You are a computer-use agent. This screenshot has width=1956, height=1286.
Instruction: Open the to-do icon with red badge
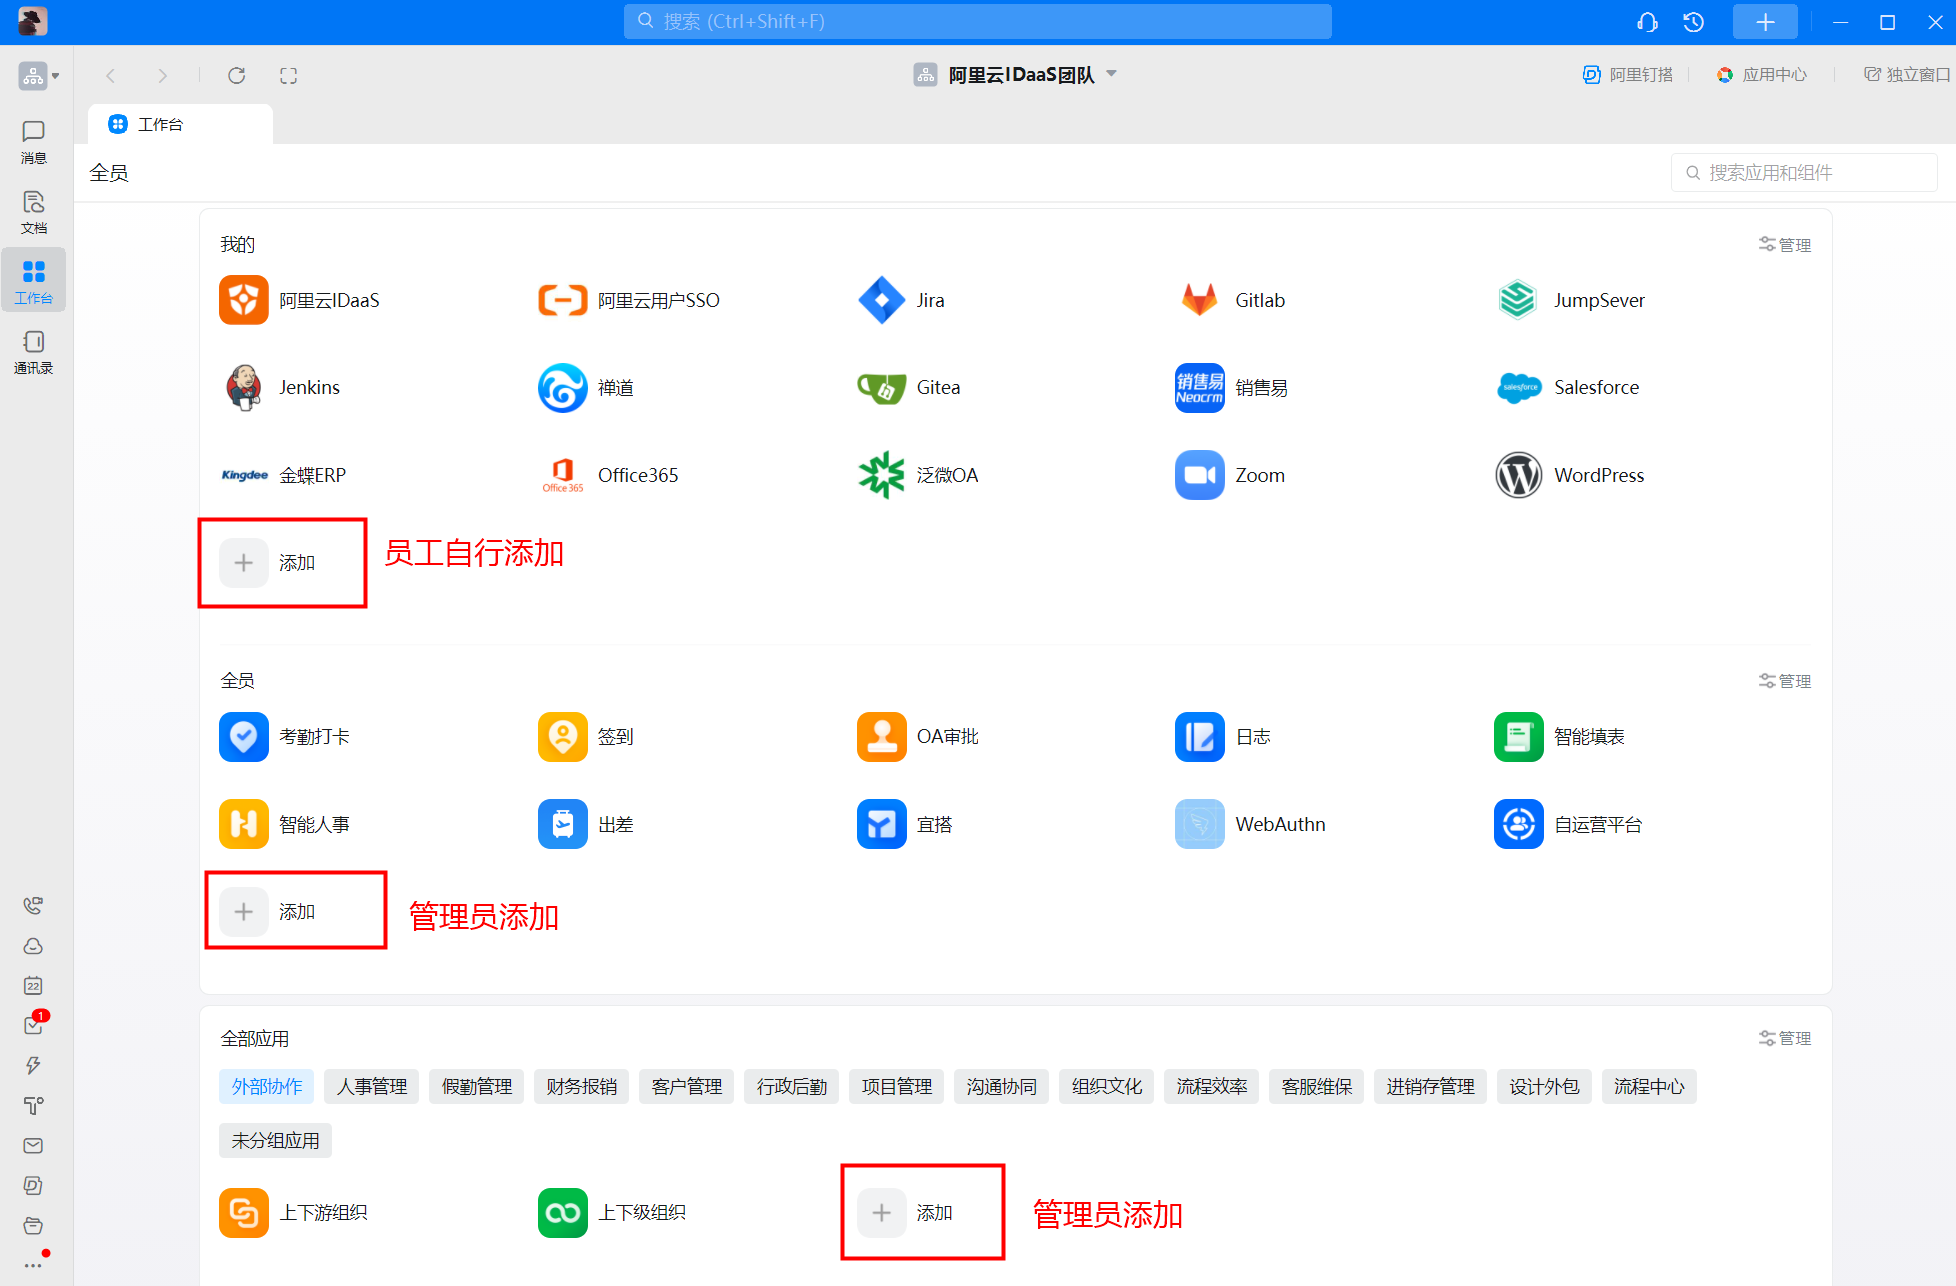pos(34,1024)
